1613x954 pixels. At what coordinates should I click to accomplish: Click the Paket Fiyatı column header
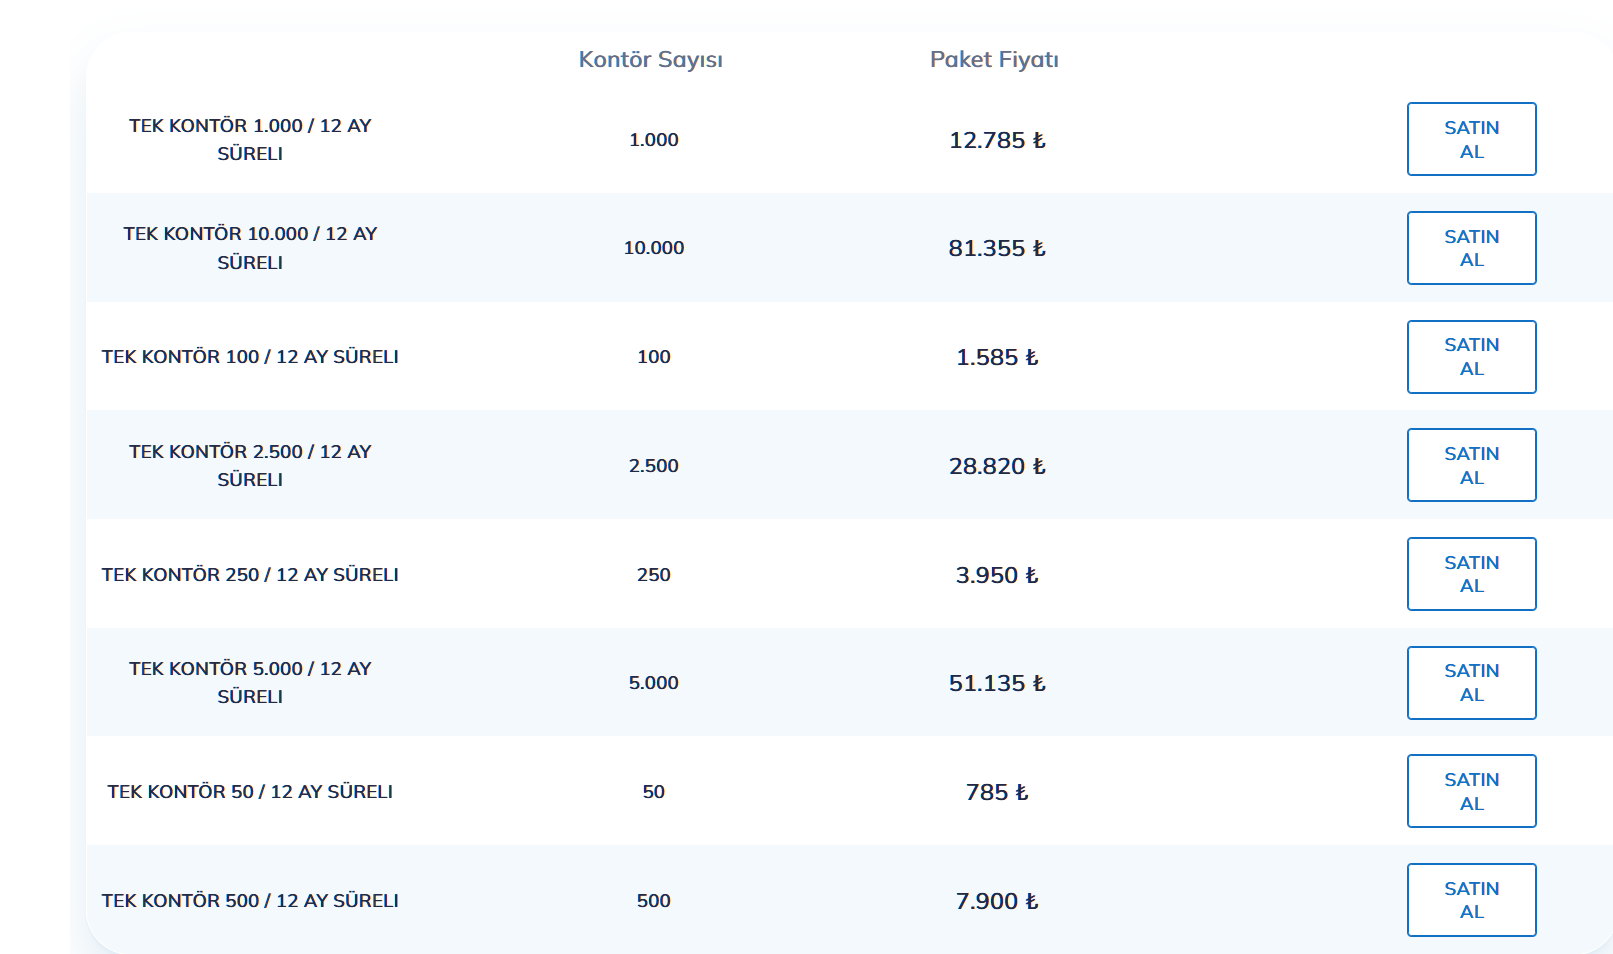click(994, 60)
